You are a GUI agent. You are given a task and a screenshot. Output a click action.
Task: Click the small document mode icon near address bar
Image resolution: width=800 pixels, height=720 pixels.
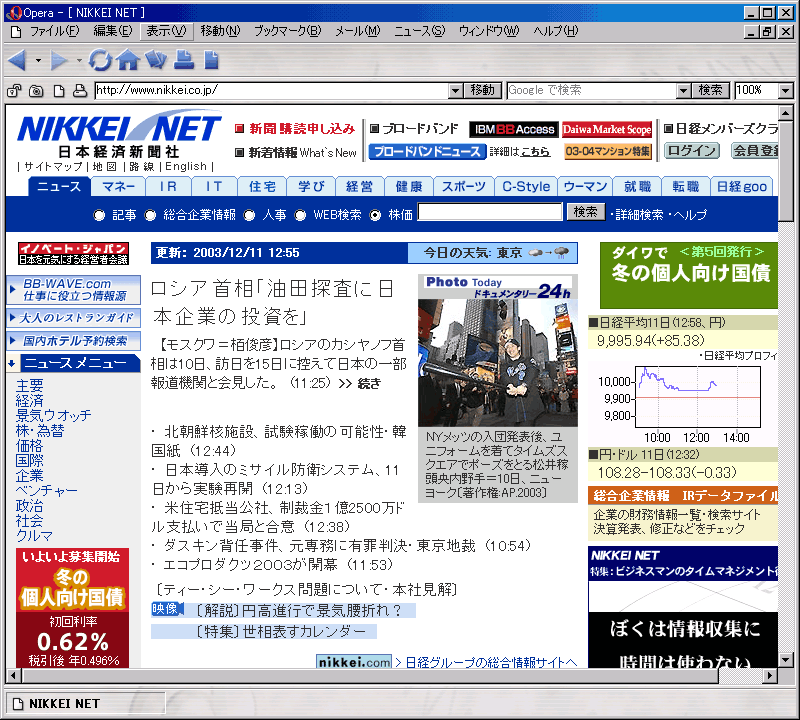59,91
